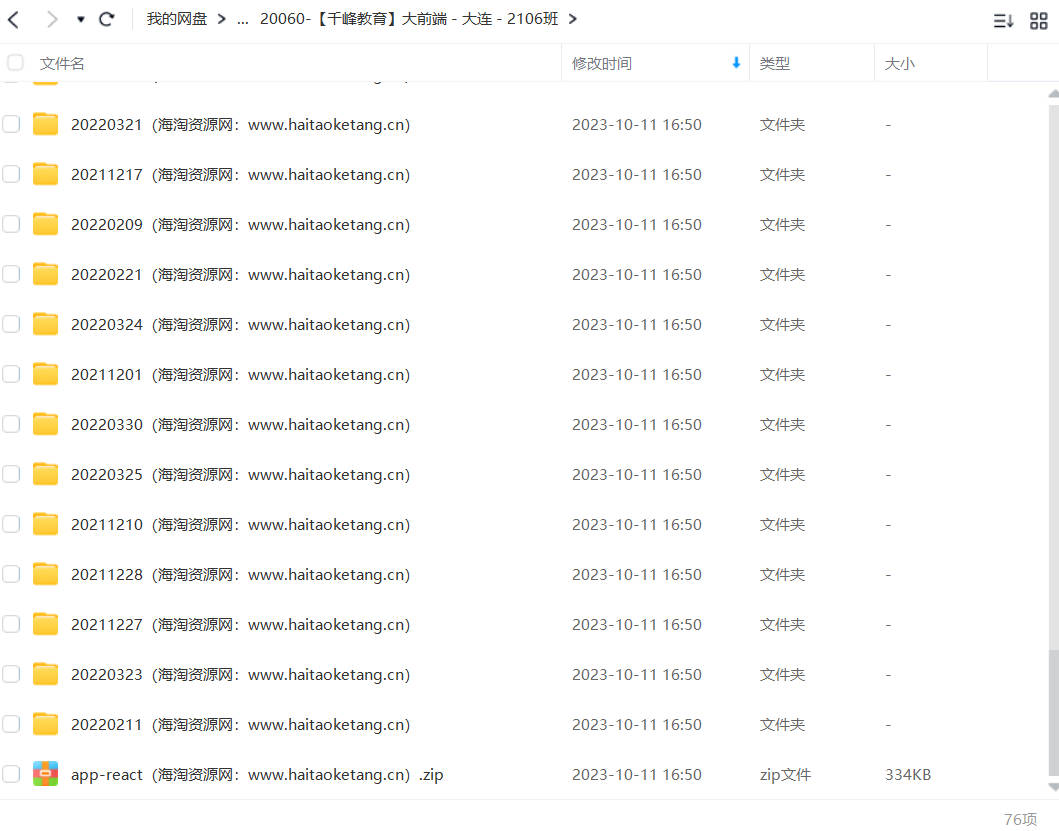Sort by 大小 column header

(900, 64)
